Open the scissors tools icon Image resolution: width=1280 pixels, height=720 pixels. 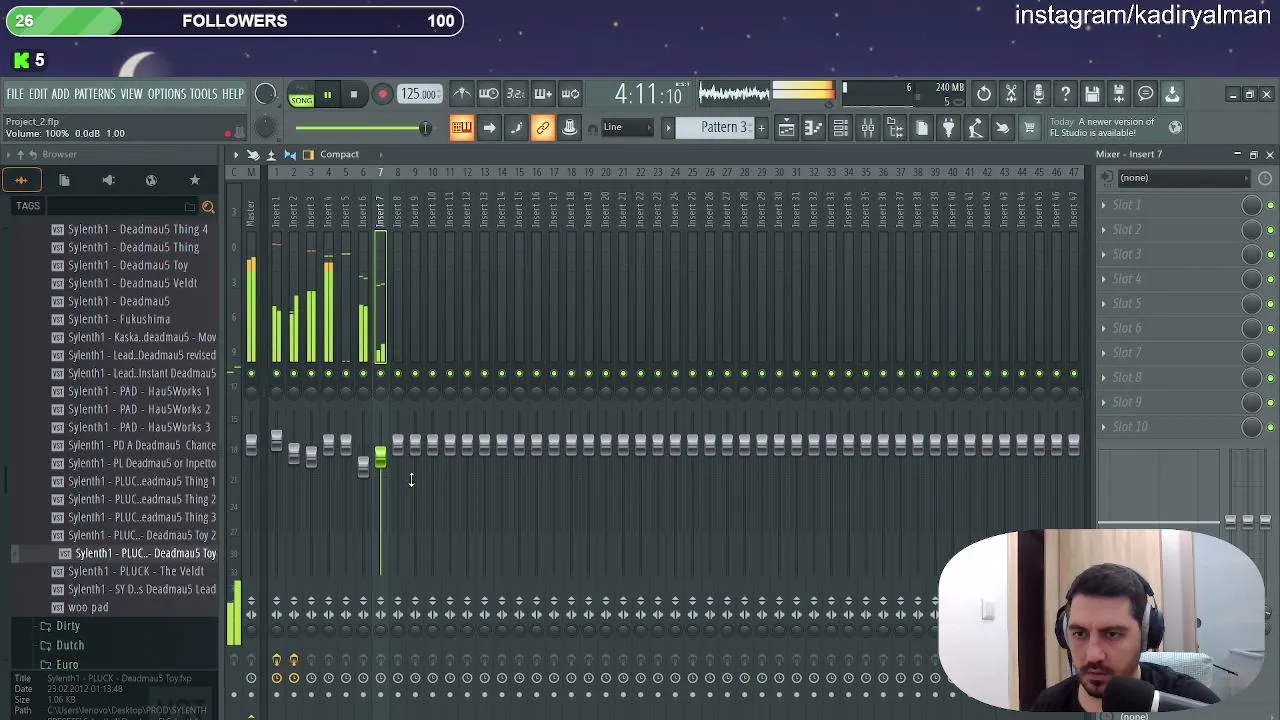point(1011,94)
